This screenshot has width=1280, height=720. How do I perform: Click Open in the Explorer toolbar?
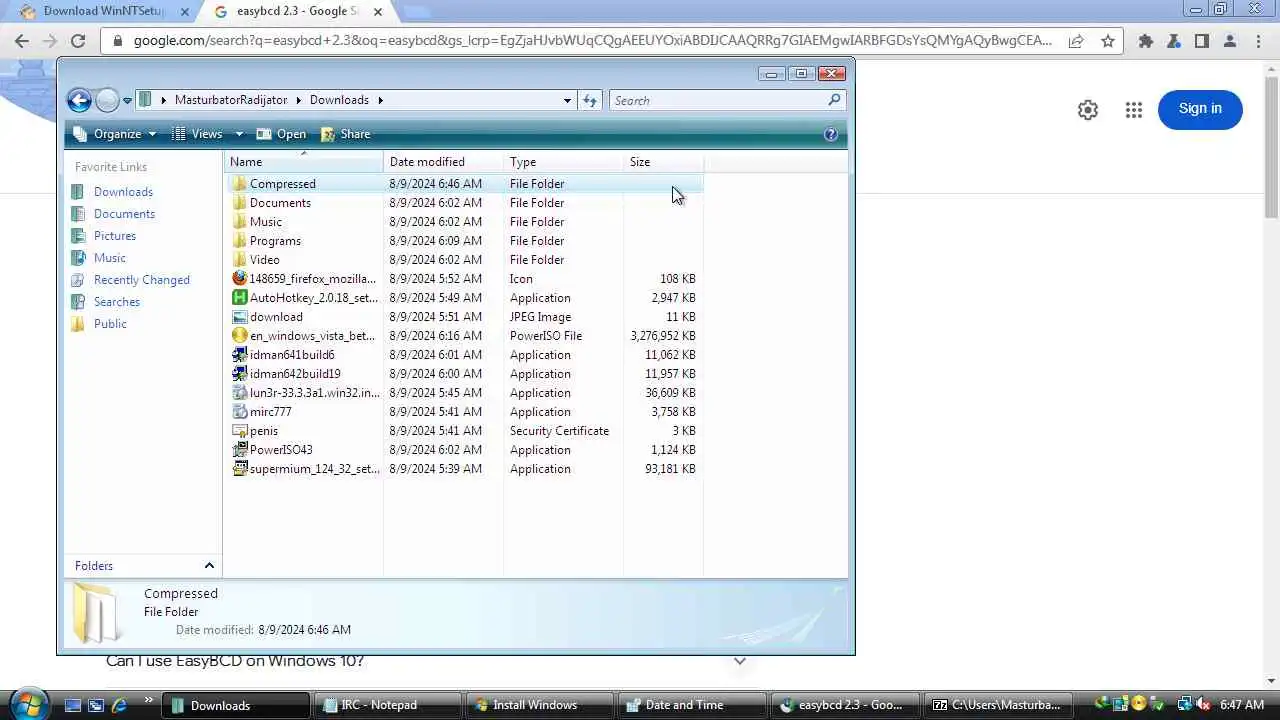tap(281, 134)
